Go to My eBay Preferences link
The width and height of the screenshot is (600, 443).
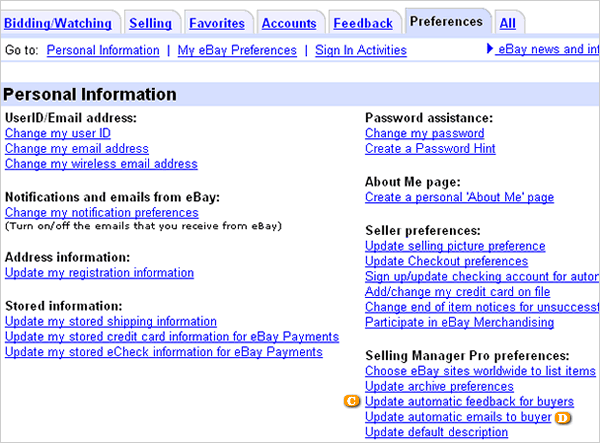click(x=237, y=50)
